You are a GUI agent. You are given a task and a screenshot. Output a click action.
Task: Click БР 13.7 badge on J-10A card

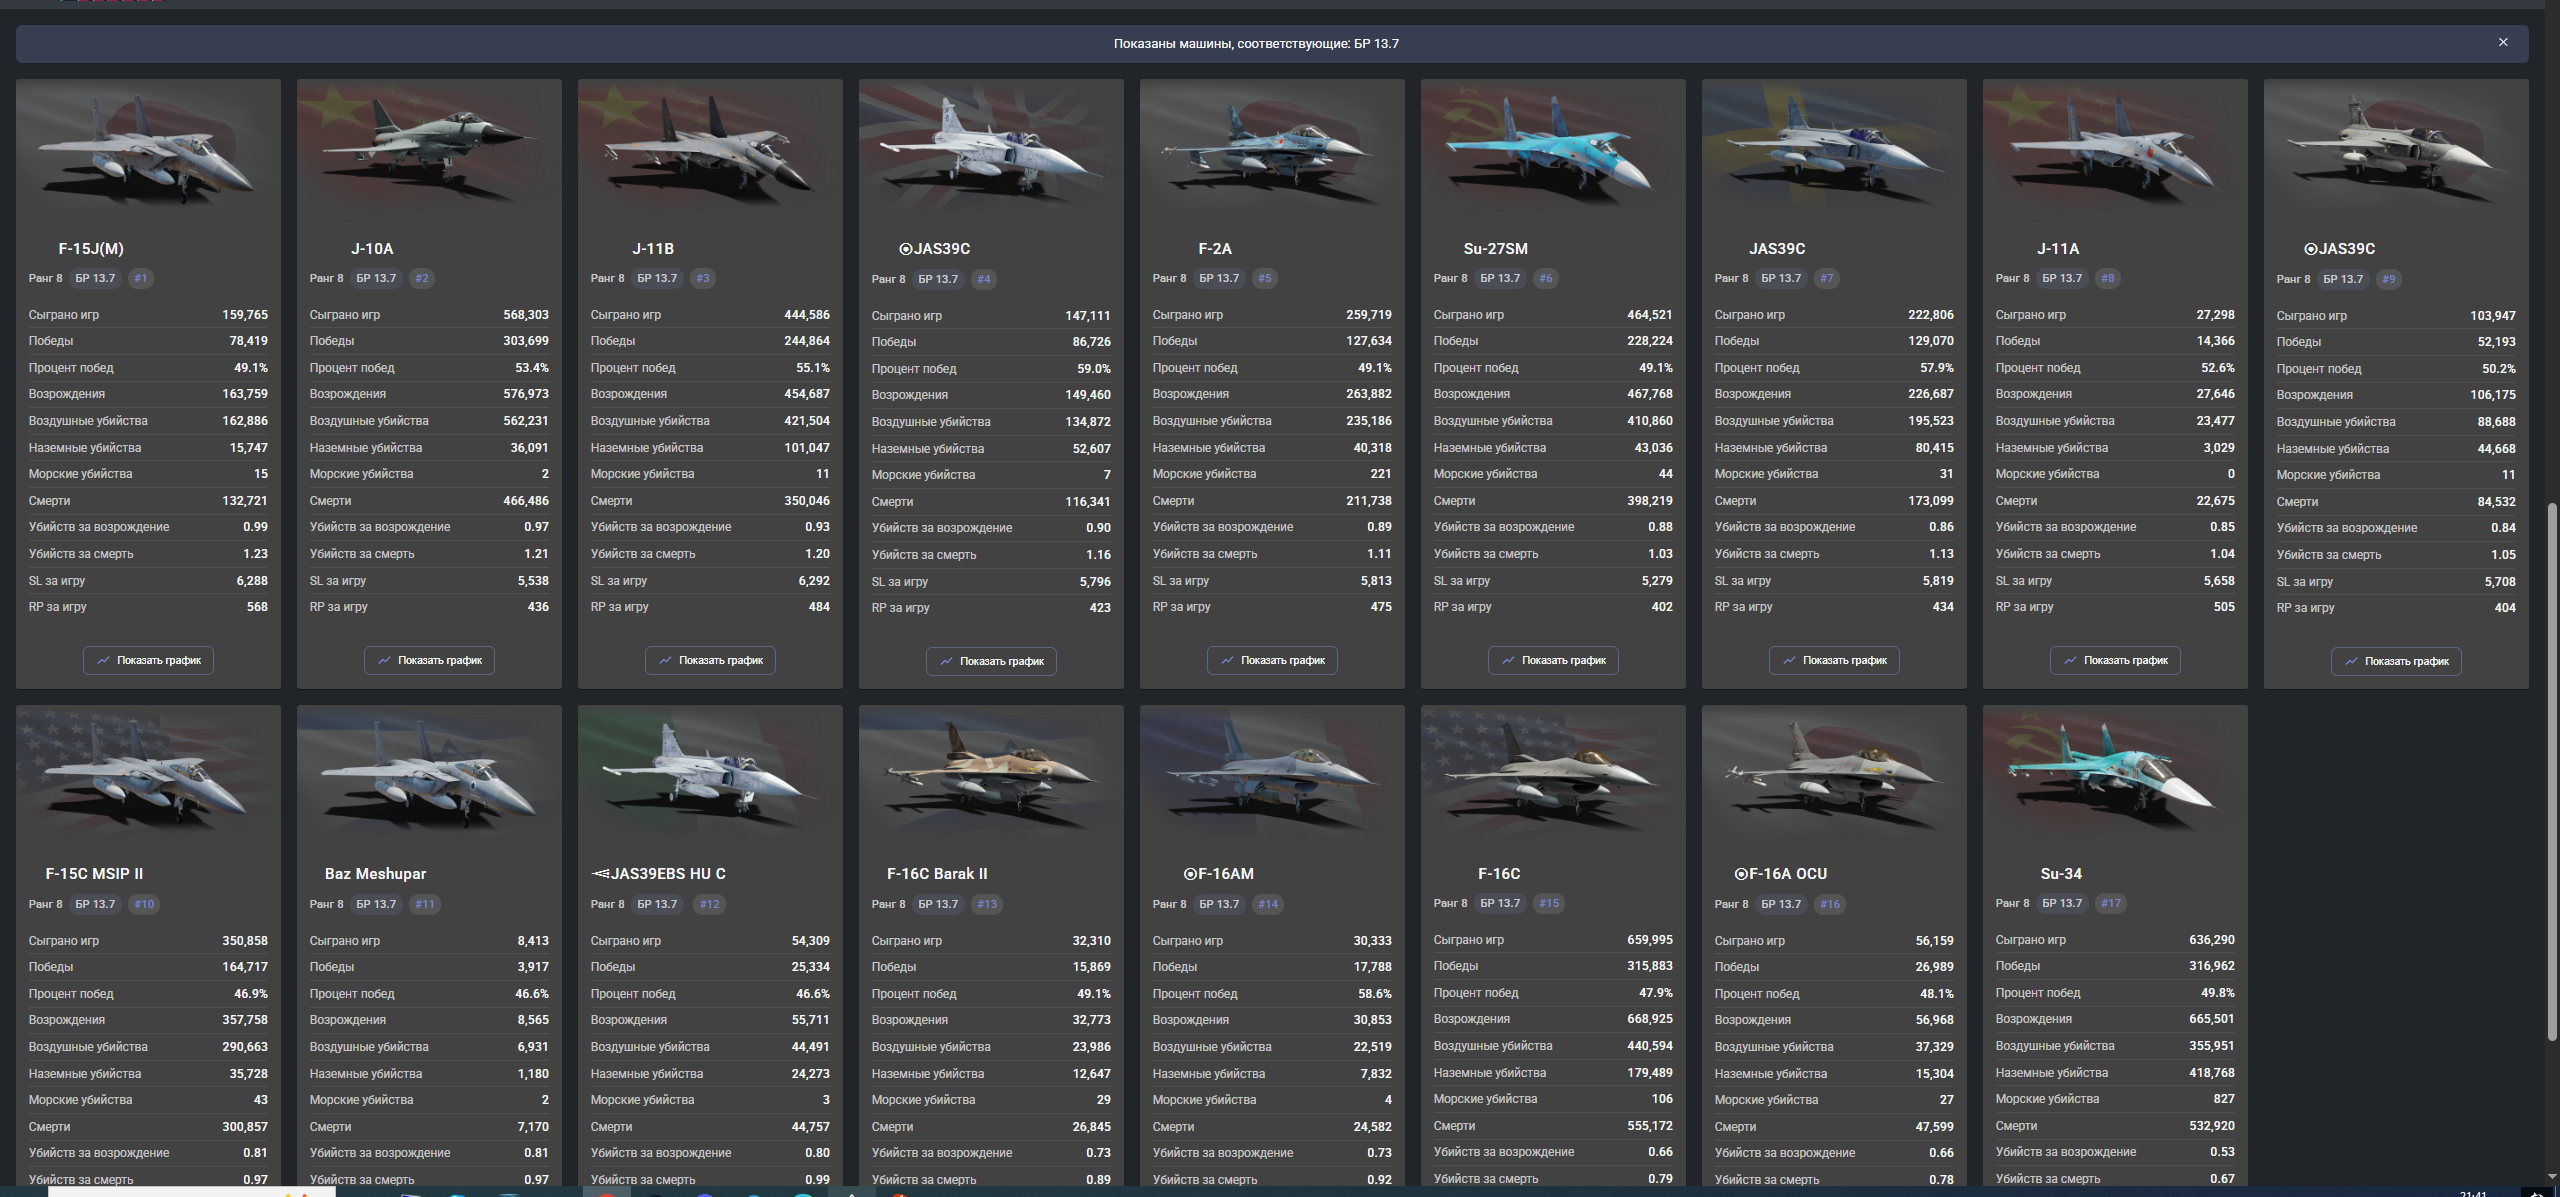pyautogui.click(x=376, y=278)
